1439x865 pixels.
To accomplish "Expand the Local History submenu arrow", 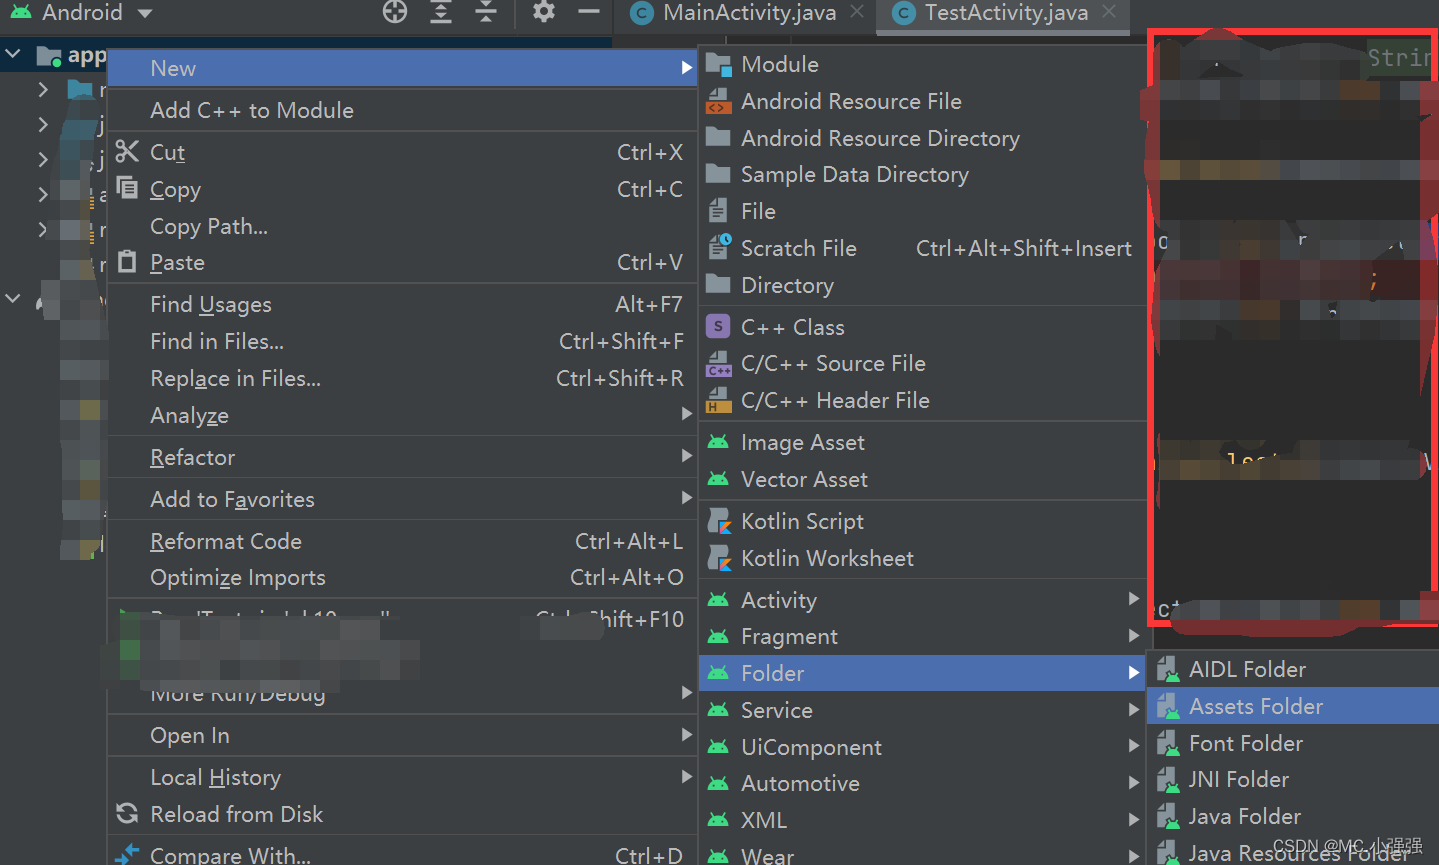I will 687,777.
